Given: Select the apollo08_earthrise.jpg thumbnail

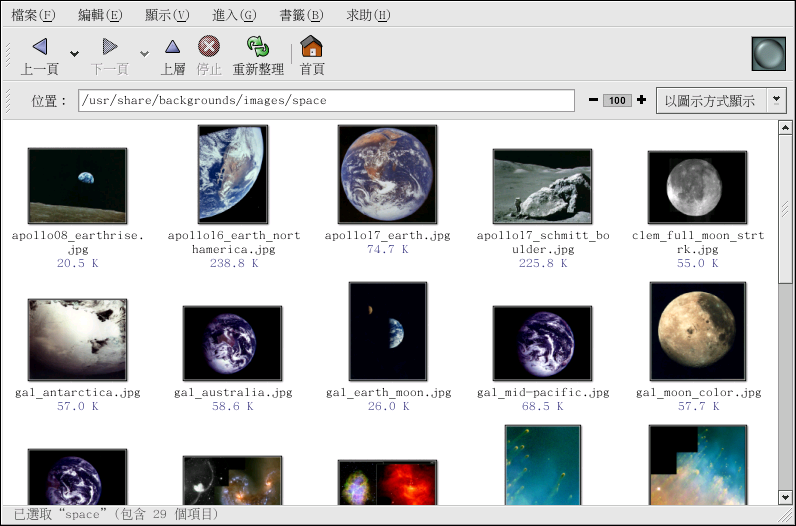Looking at the screenshot, I should coord(77,186).
